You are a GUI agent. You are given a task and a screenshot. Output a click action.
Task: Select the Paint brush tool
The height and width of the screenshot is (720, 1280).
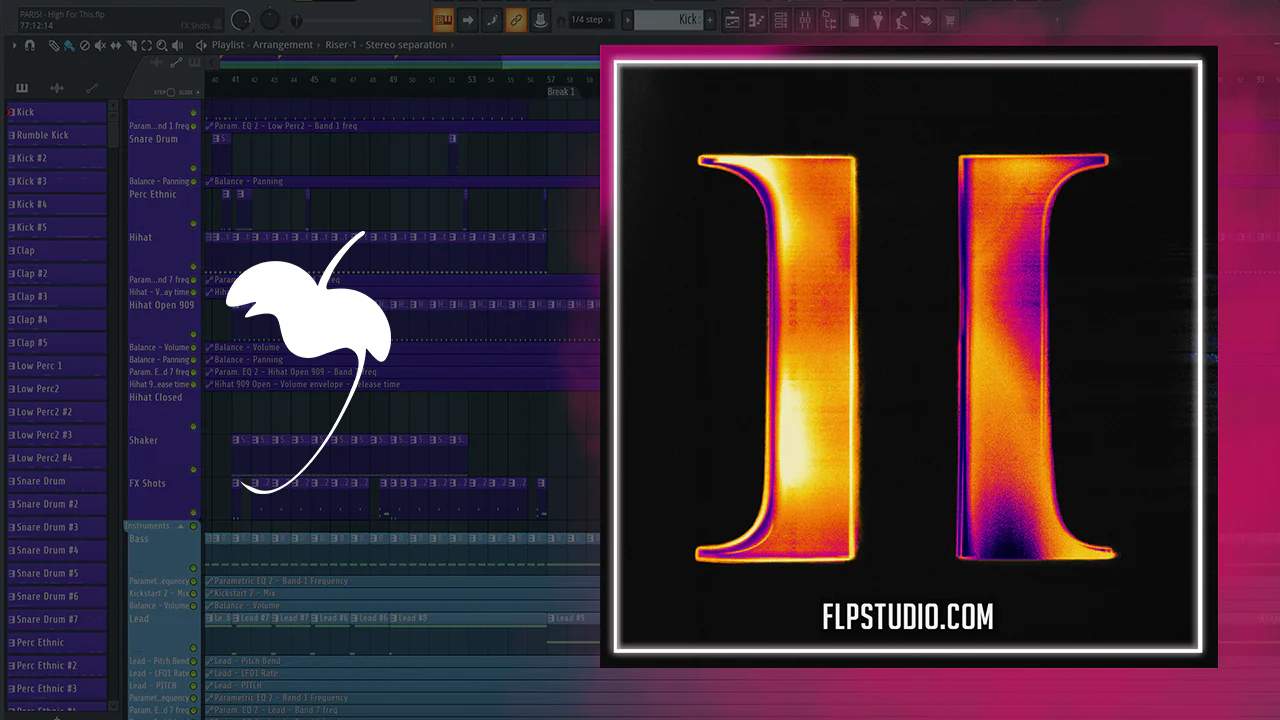pos(69,45)
